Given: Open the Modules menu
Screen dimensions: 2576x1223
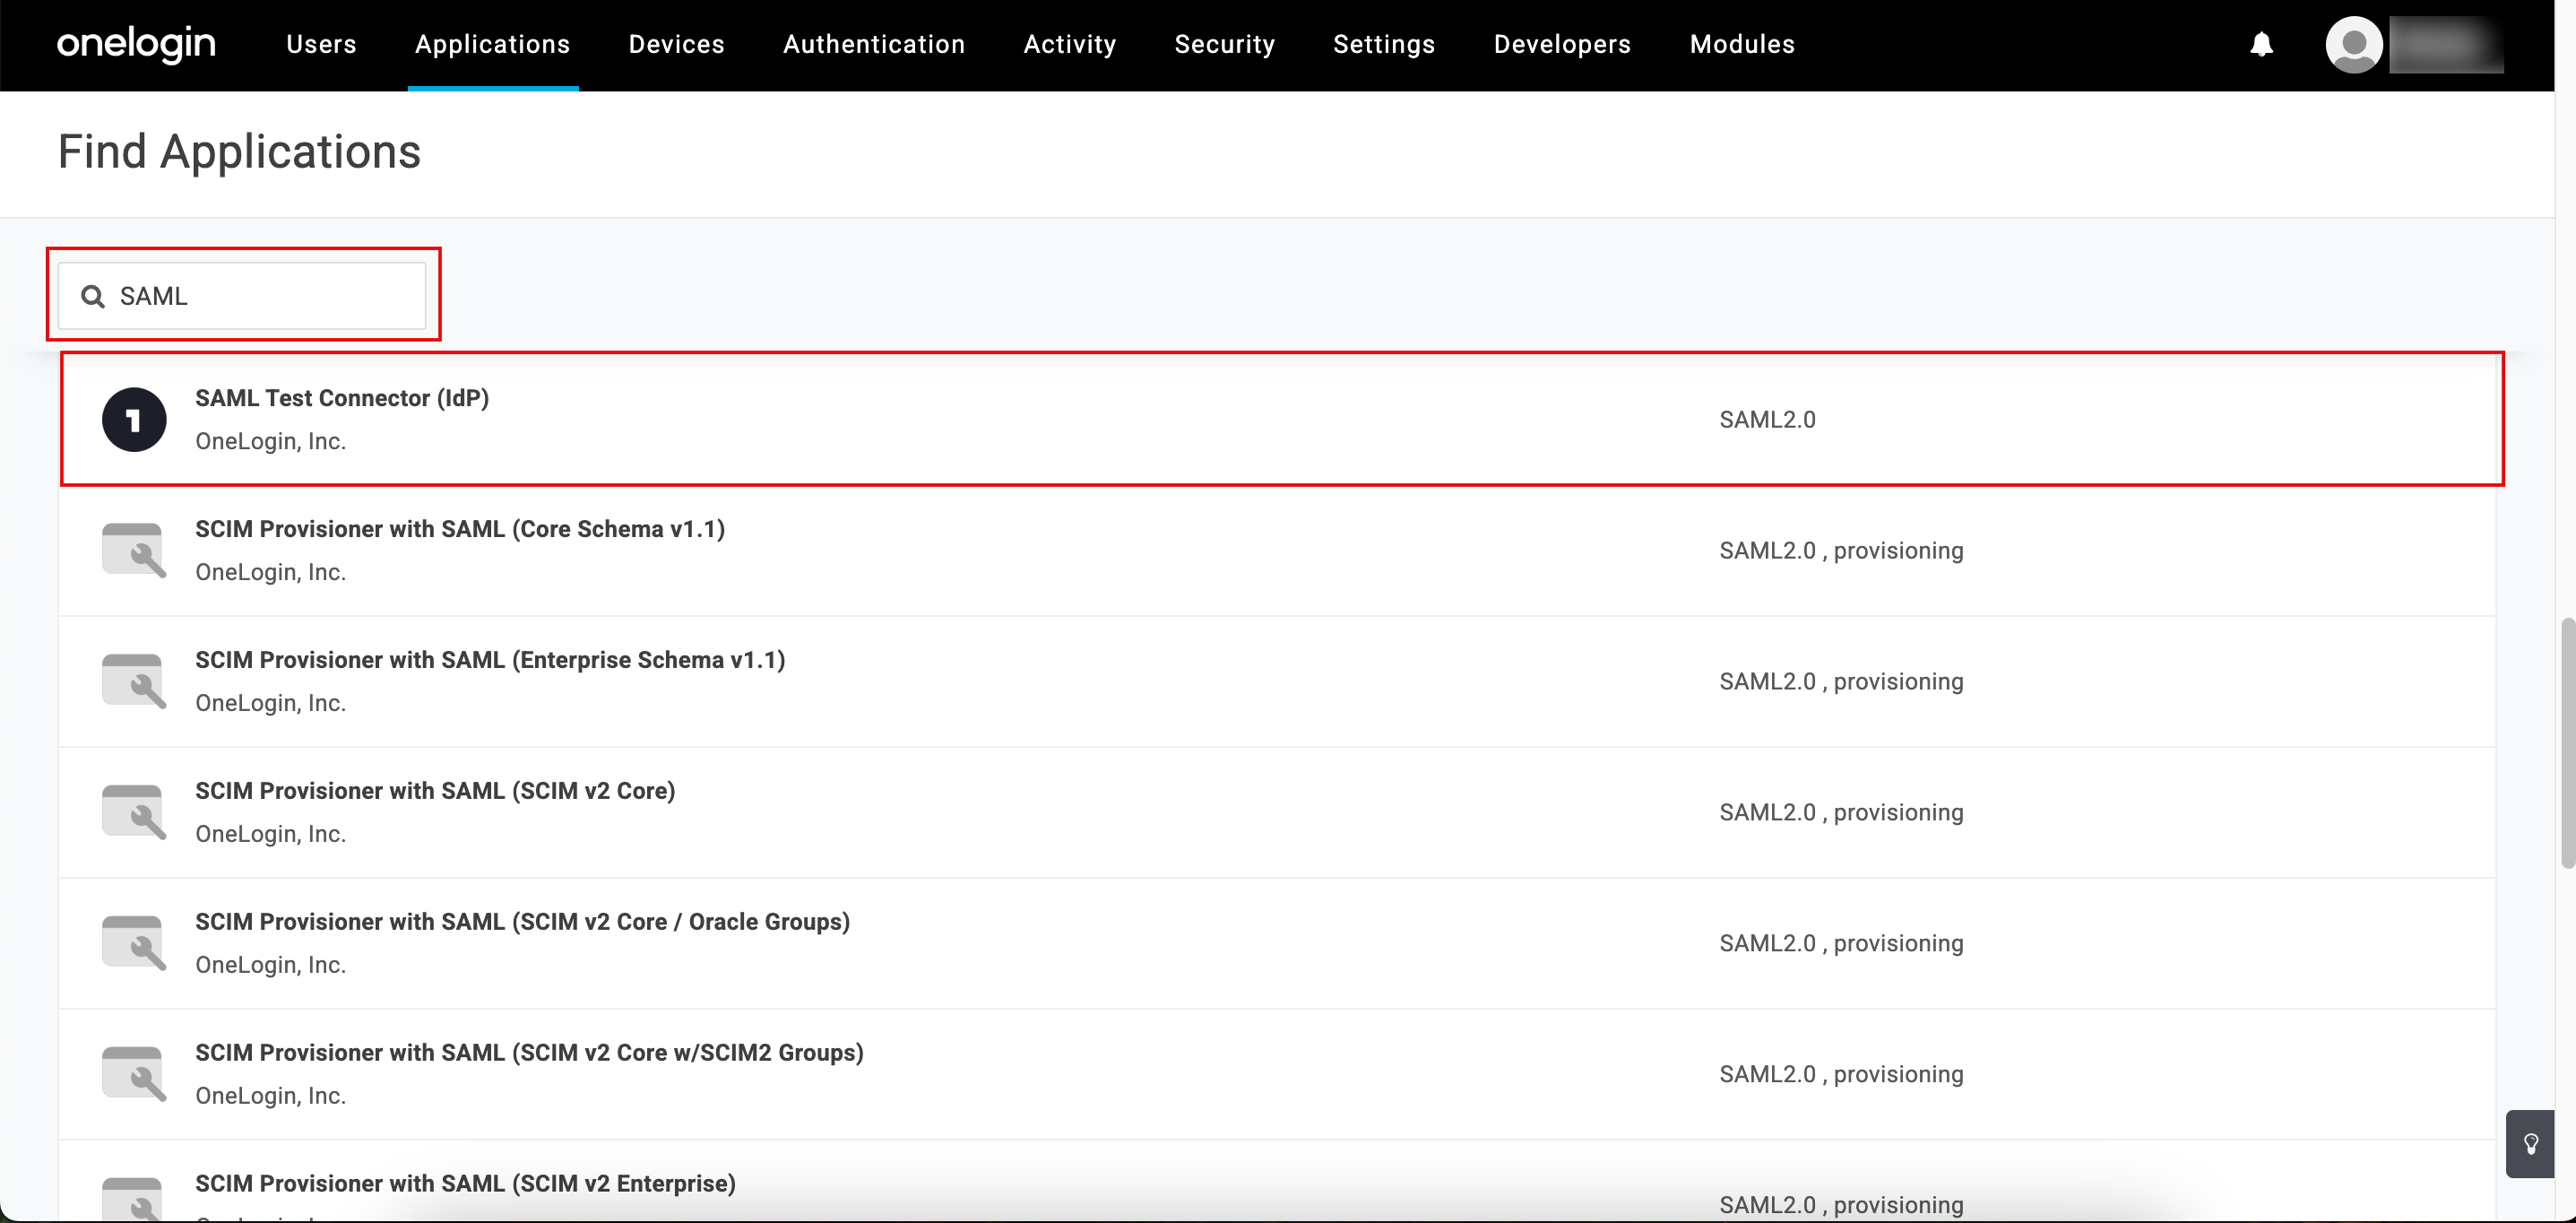Looking at the screenshot, I should (1742, 44).
